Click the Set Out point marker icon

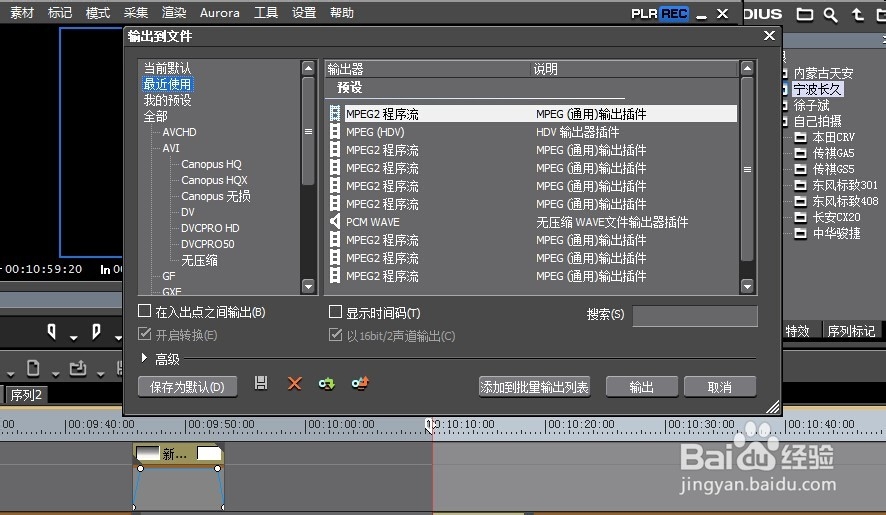click(96, 332)
